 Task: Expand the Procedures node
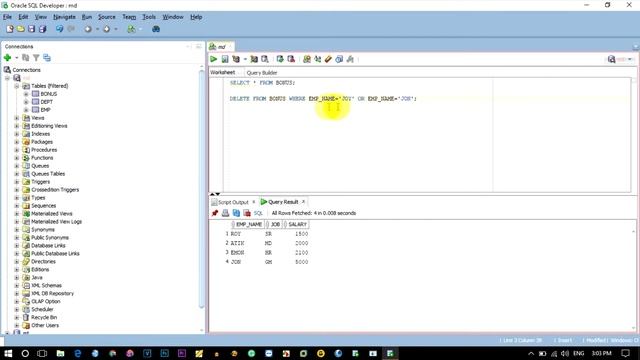click(17, 150)
